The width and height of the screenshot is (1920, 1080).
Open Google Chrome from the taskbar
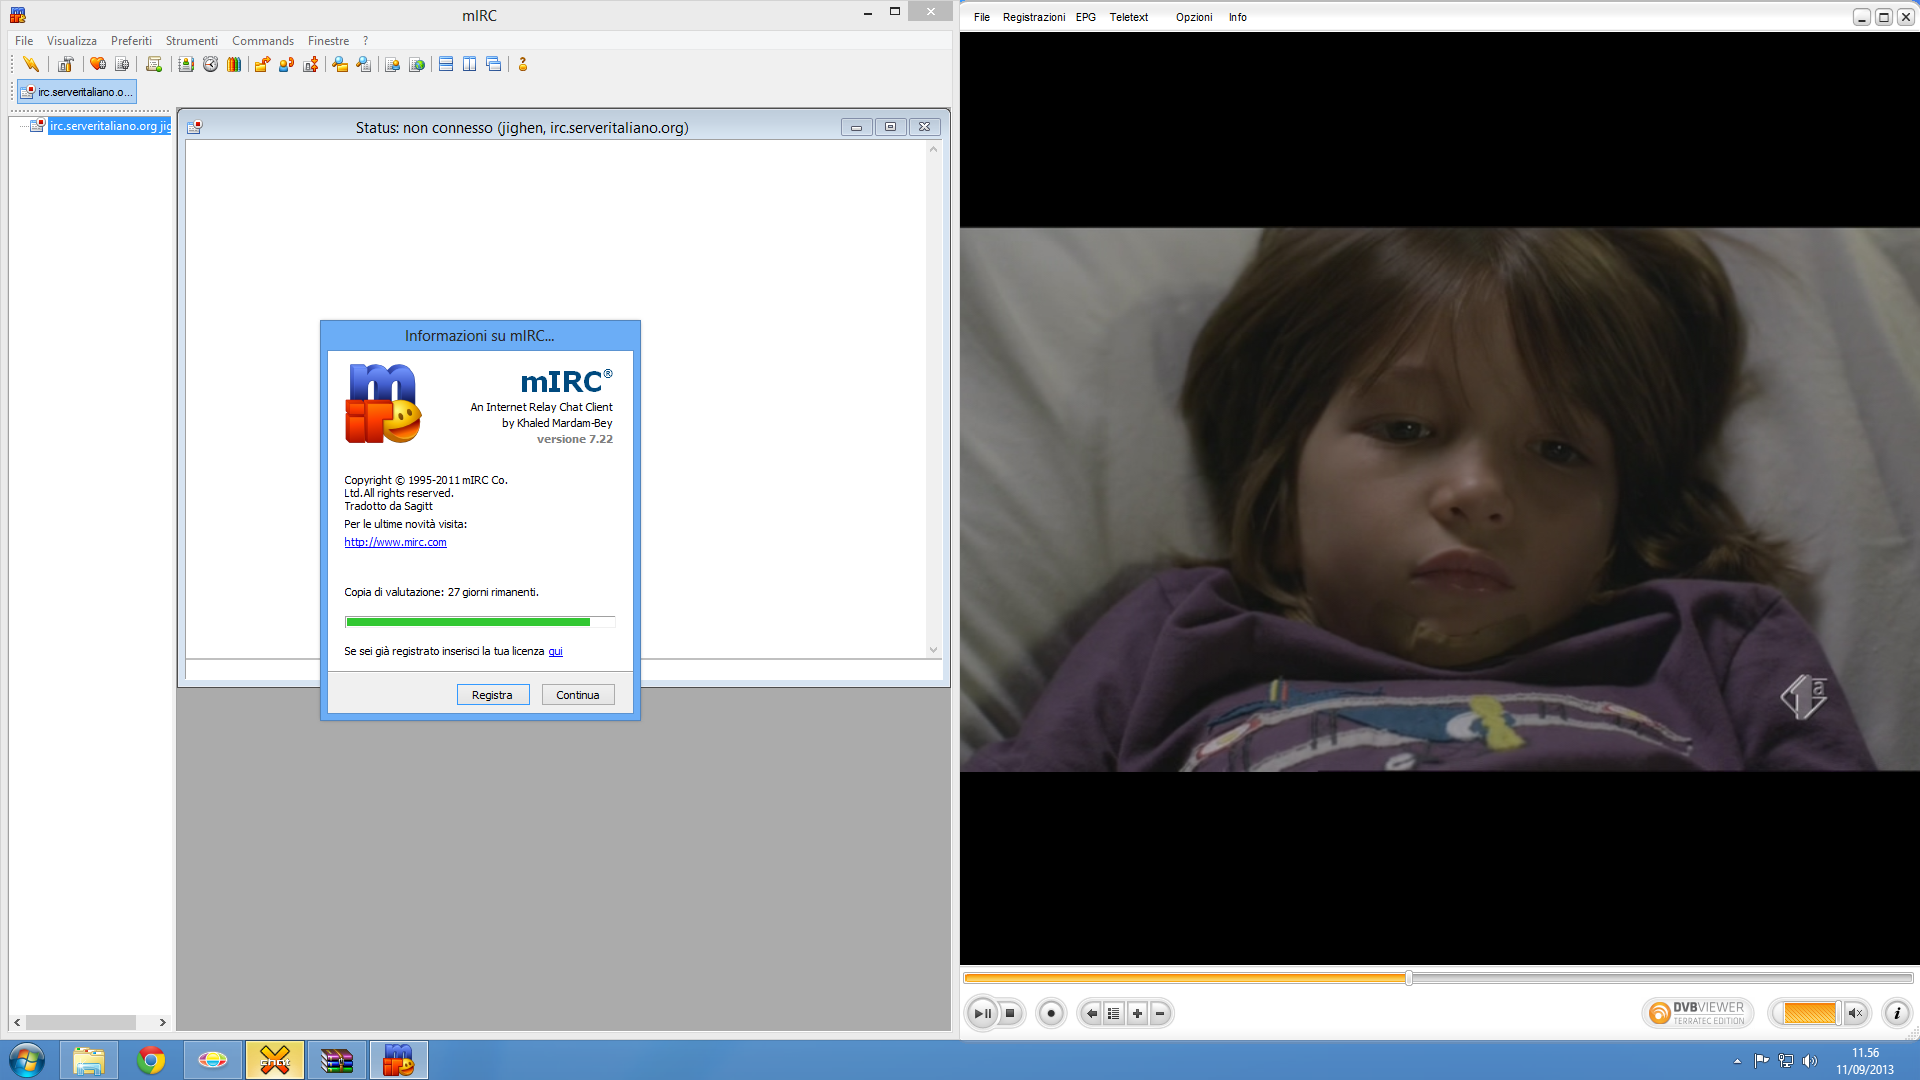tap(151, 1060)
